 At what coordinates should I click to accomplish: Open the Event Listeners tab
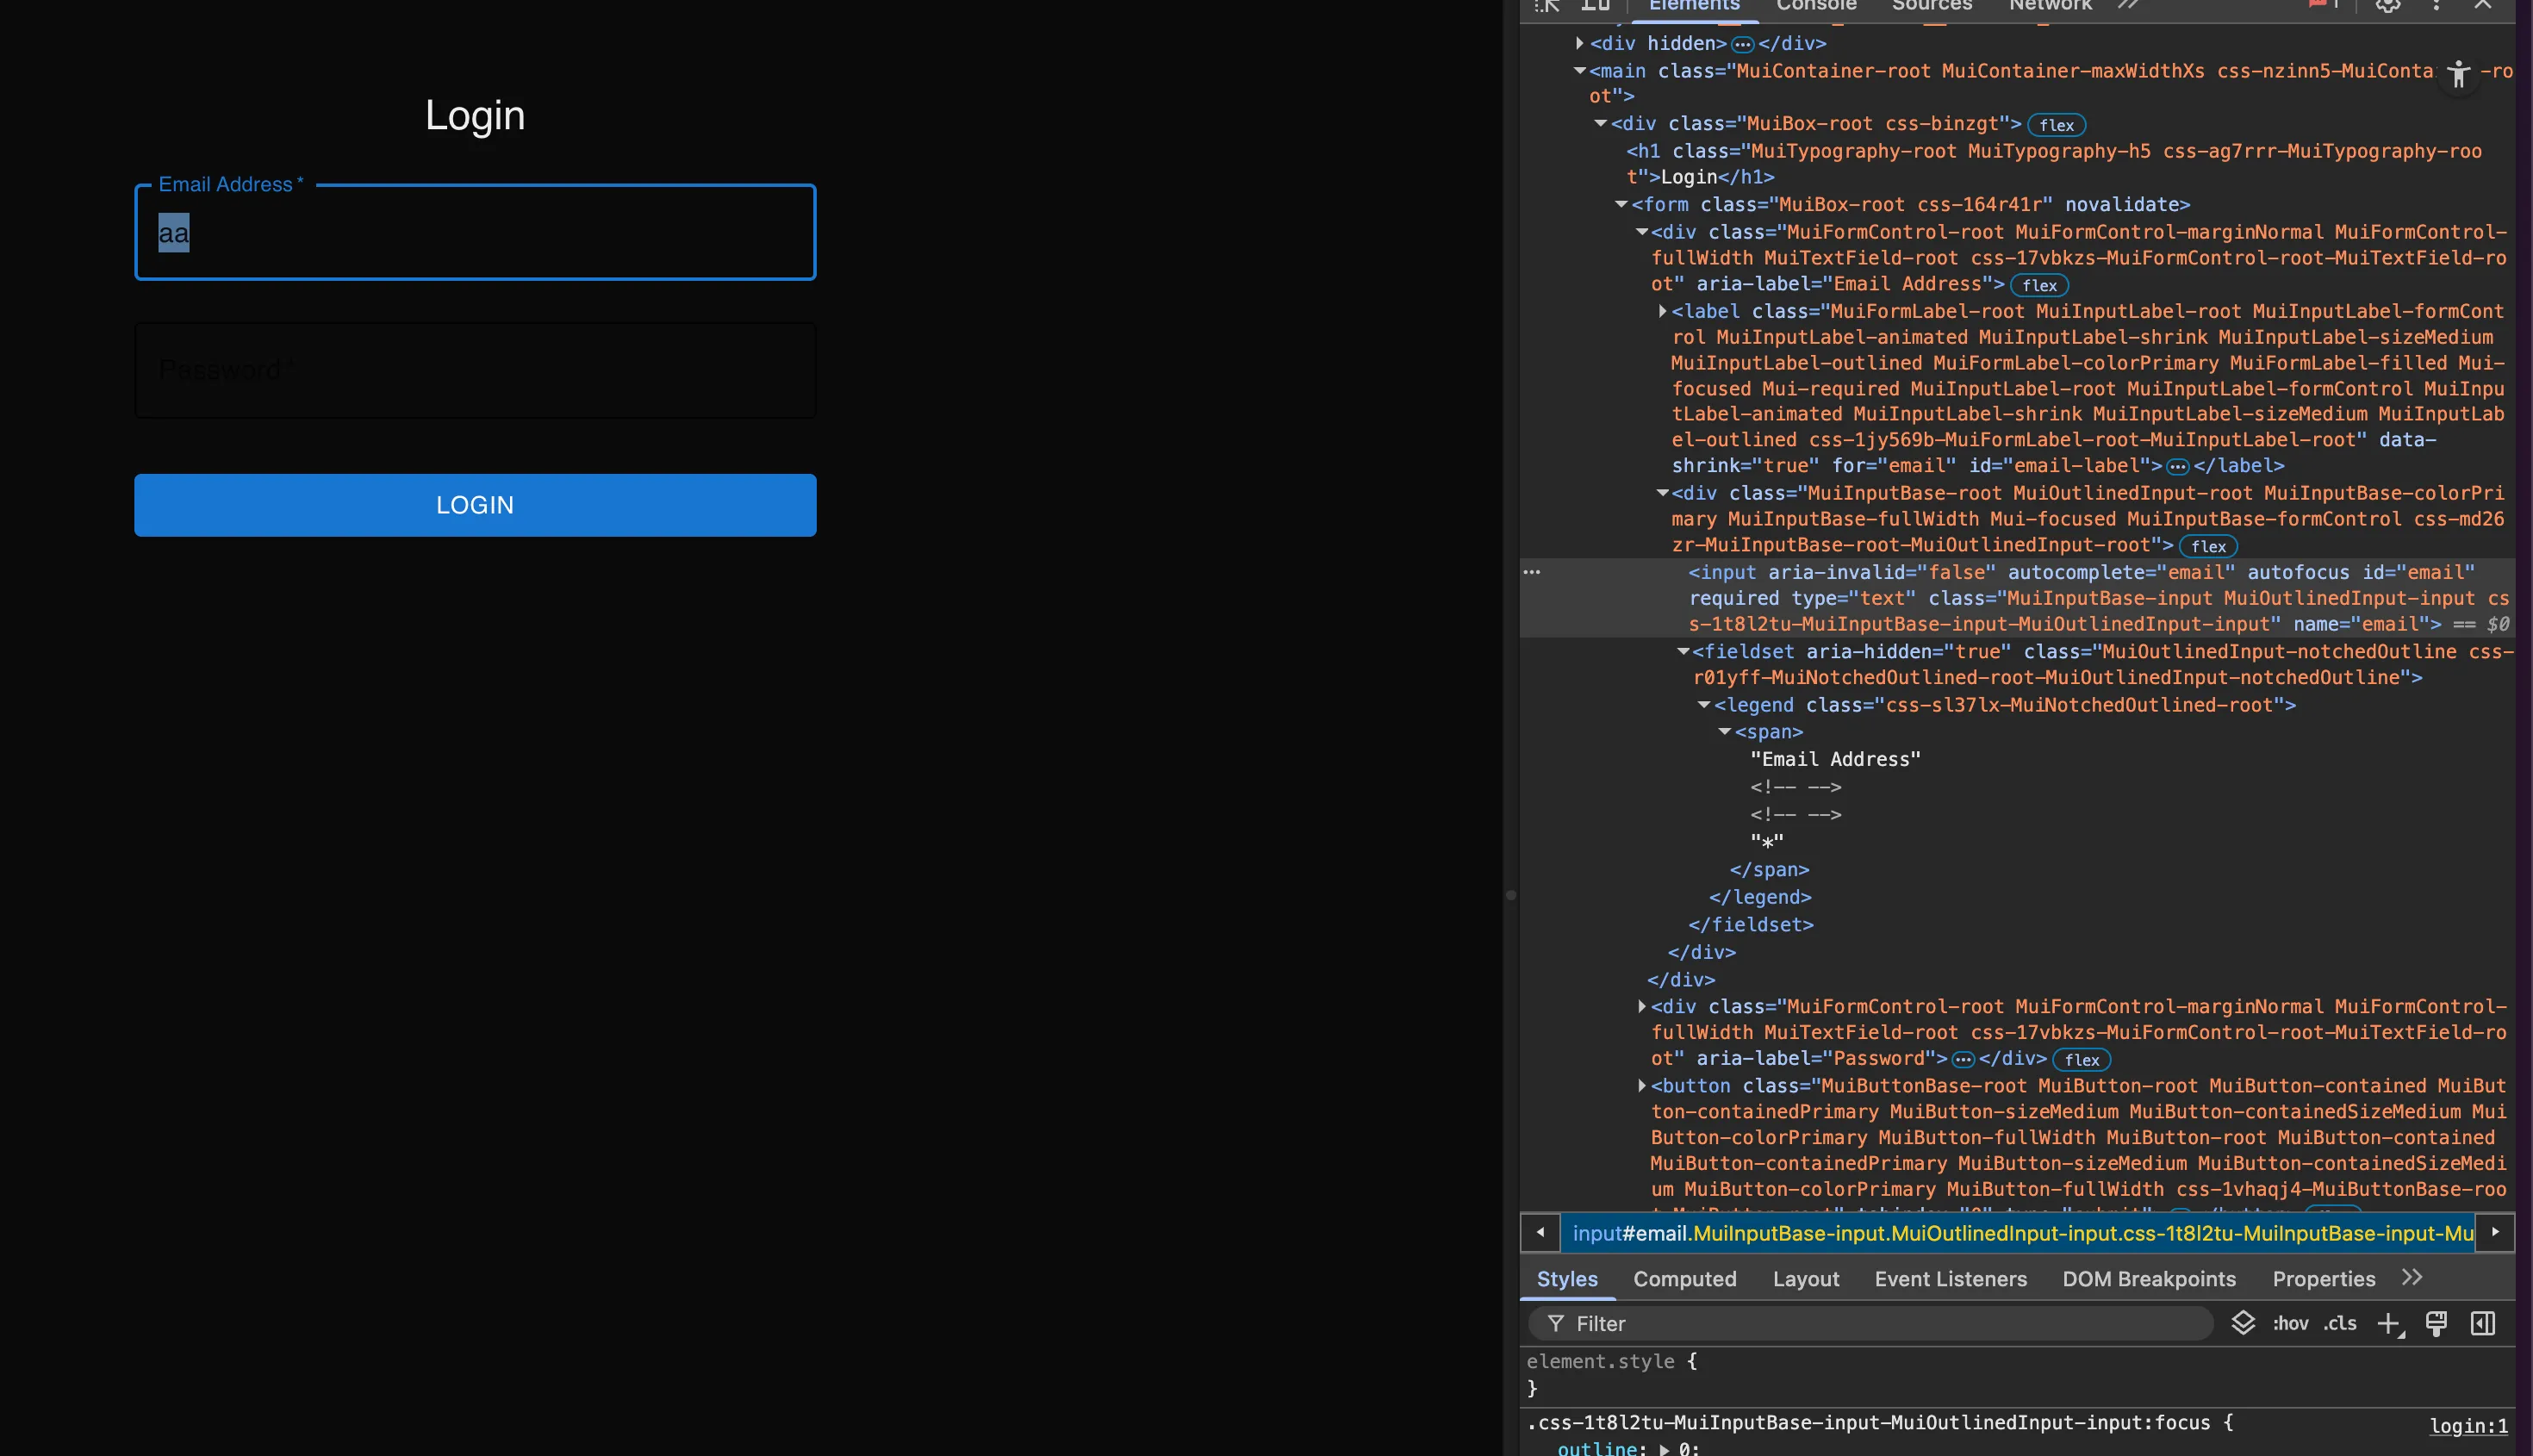[x=1950, y=1279]
